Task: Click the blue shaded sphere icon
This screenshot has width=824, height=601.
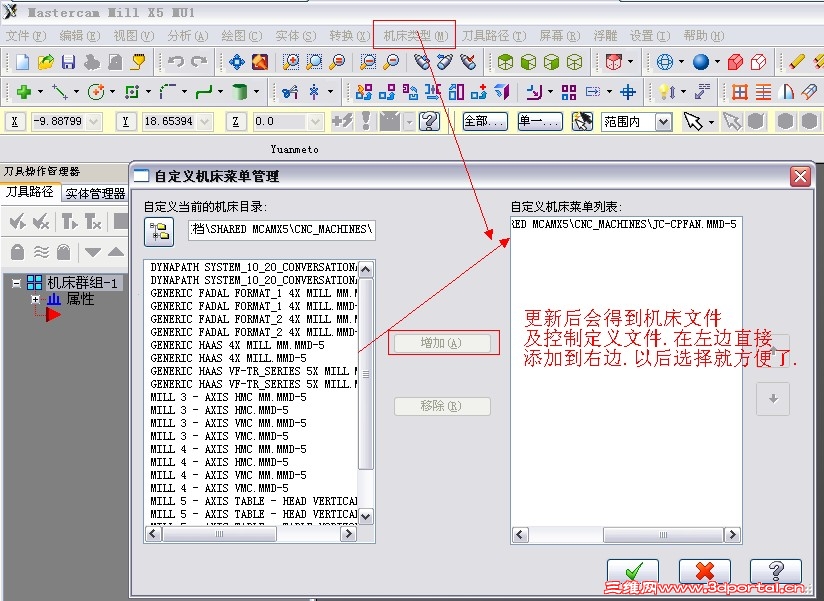Action: click(x=701, y=62)
